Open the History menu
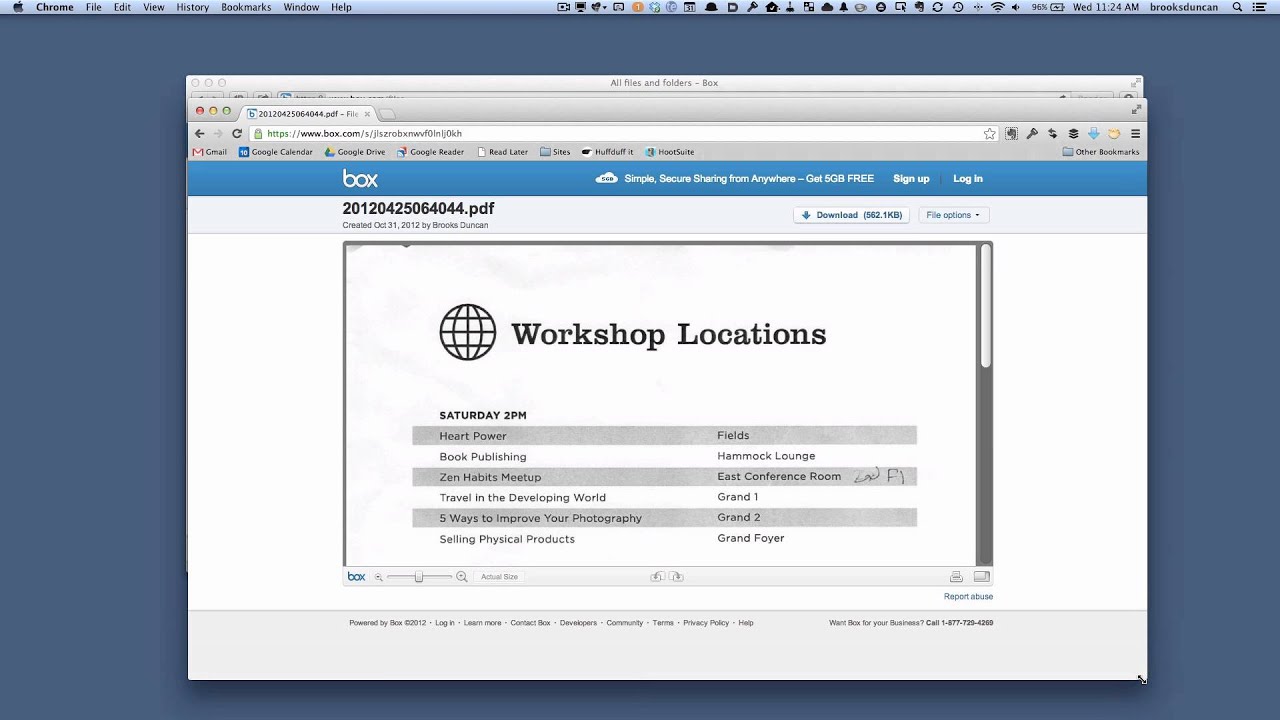1280x720 pixels. pos(192,7)
